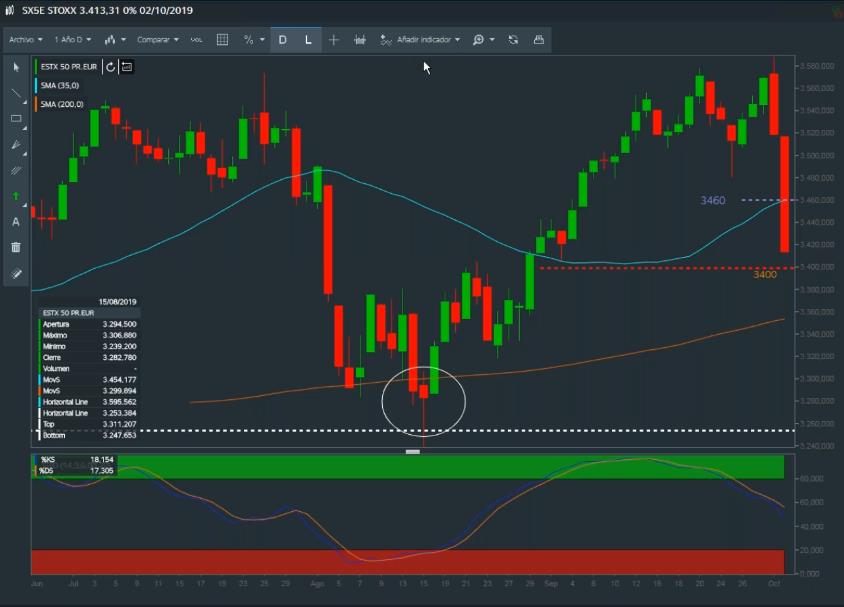
Task: Enable the L logarithmic scale toggle
Action: click(308, 40)
